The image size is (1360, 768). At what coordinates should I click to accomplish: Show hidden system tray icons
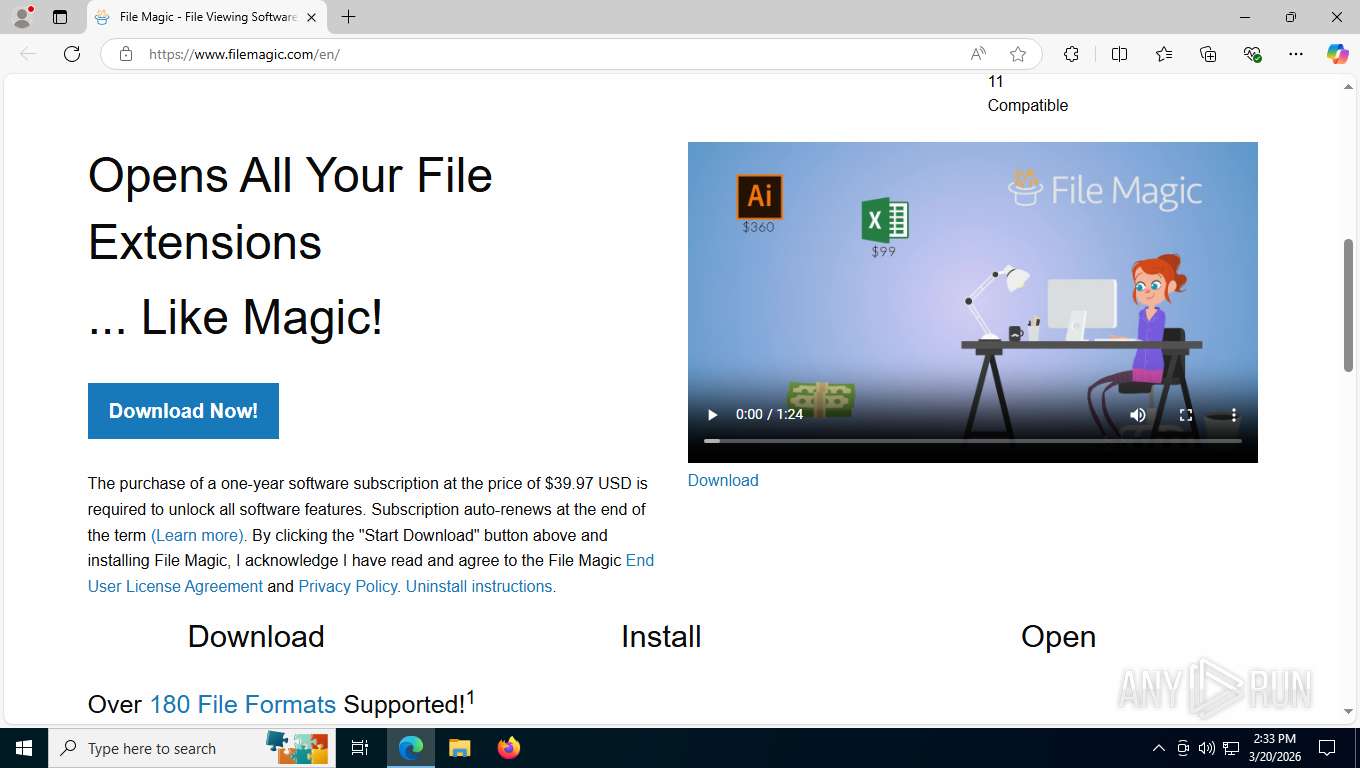click(1159, 748)
